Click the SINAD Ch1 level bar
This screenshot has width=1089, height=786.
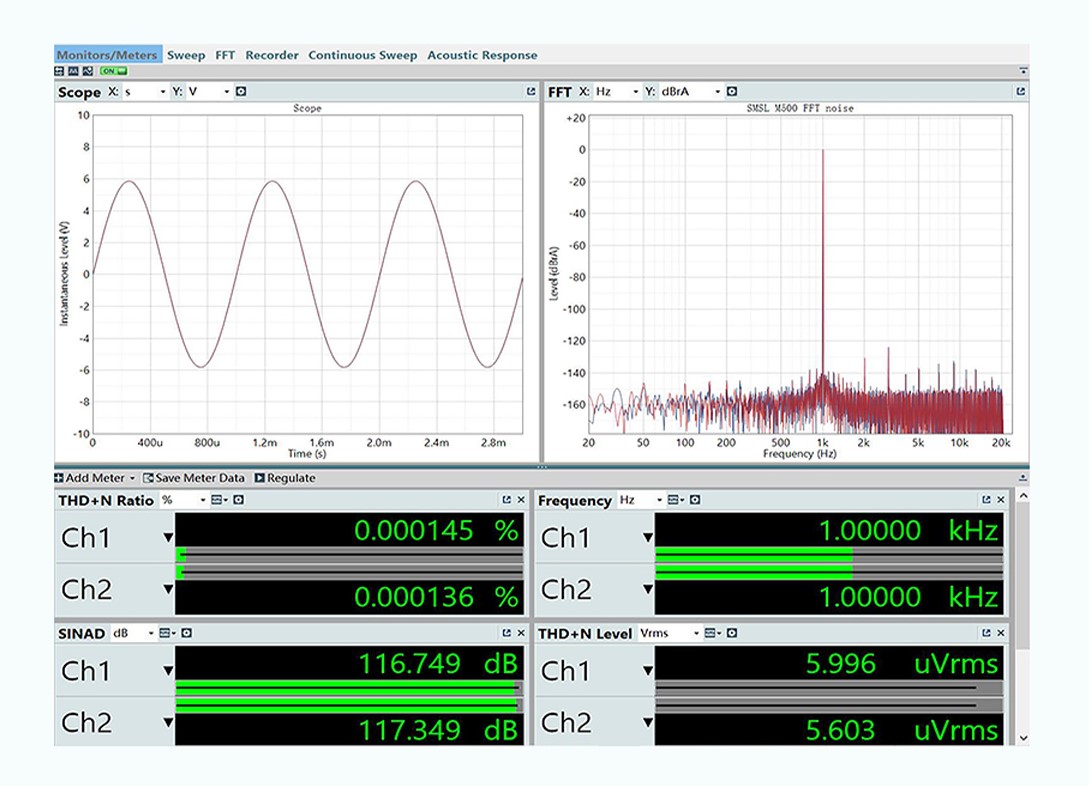pyautogui.click(x=348, y=688)
